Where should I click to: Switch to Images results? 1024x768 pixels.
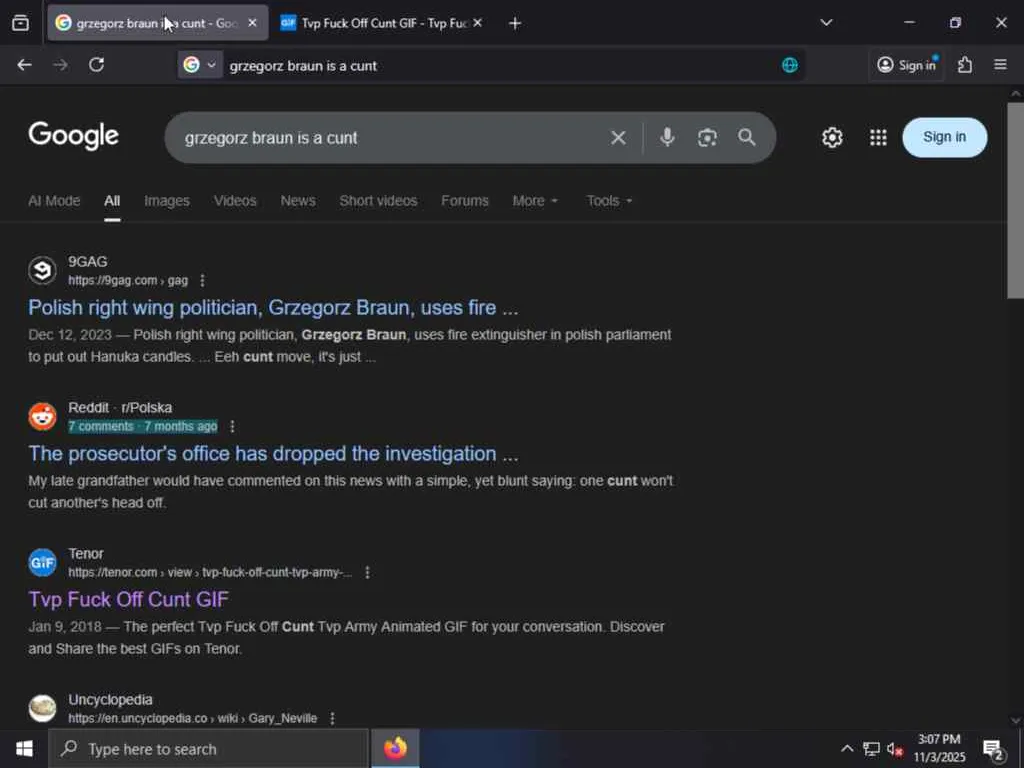tap(167, 201)
